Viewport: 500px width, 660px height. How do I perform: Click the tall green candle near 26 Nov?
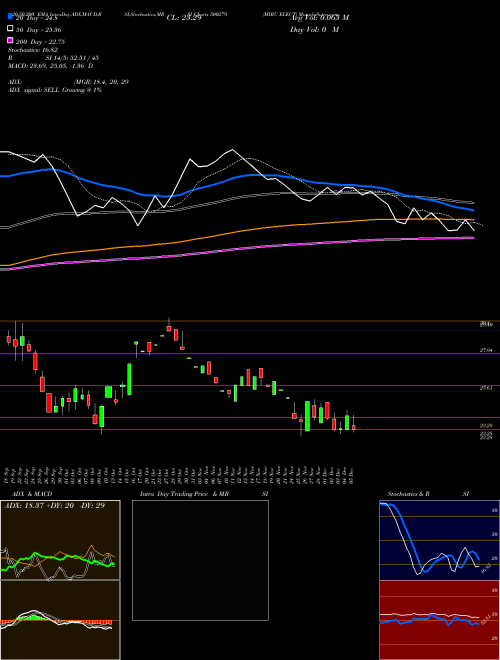[x=307, y=416]
